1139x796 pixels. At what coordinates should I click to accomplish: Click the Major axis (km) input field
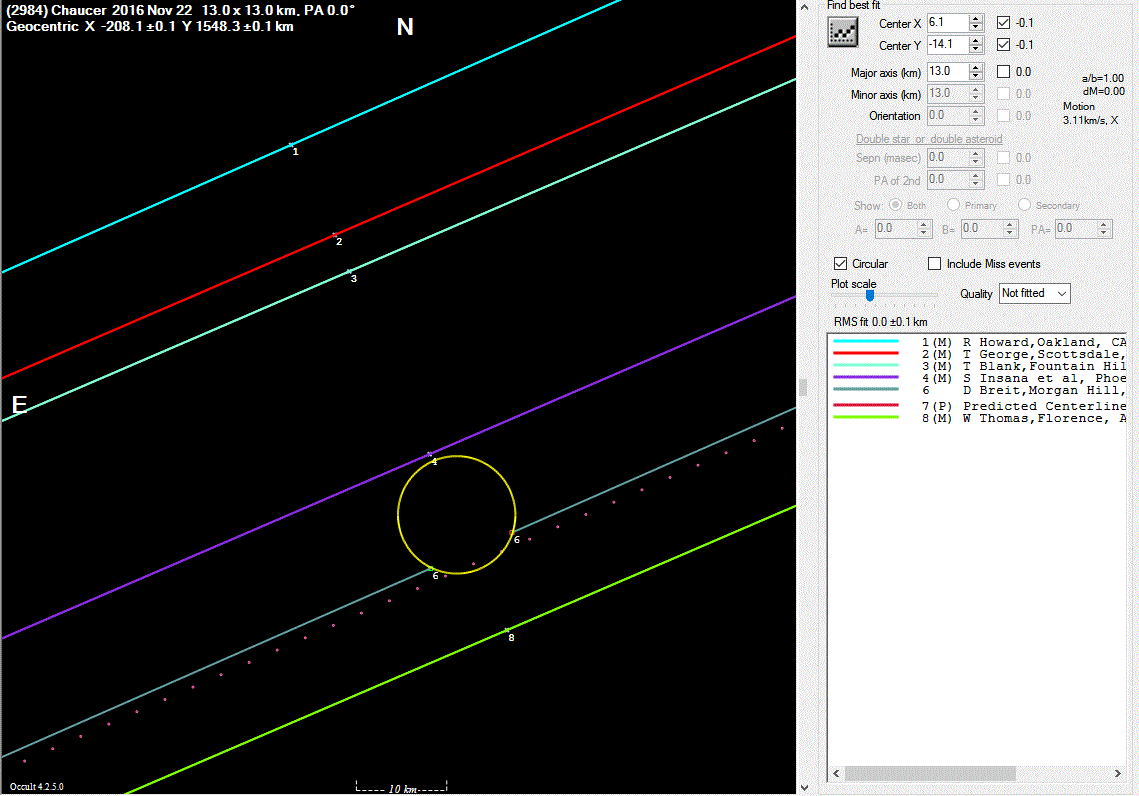pos(948,71)
